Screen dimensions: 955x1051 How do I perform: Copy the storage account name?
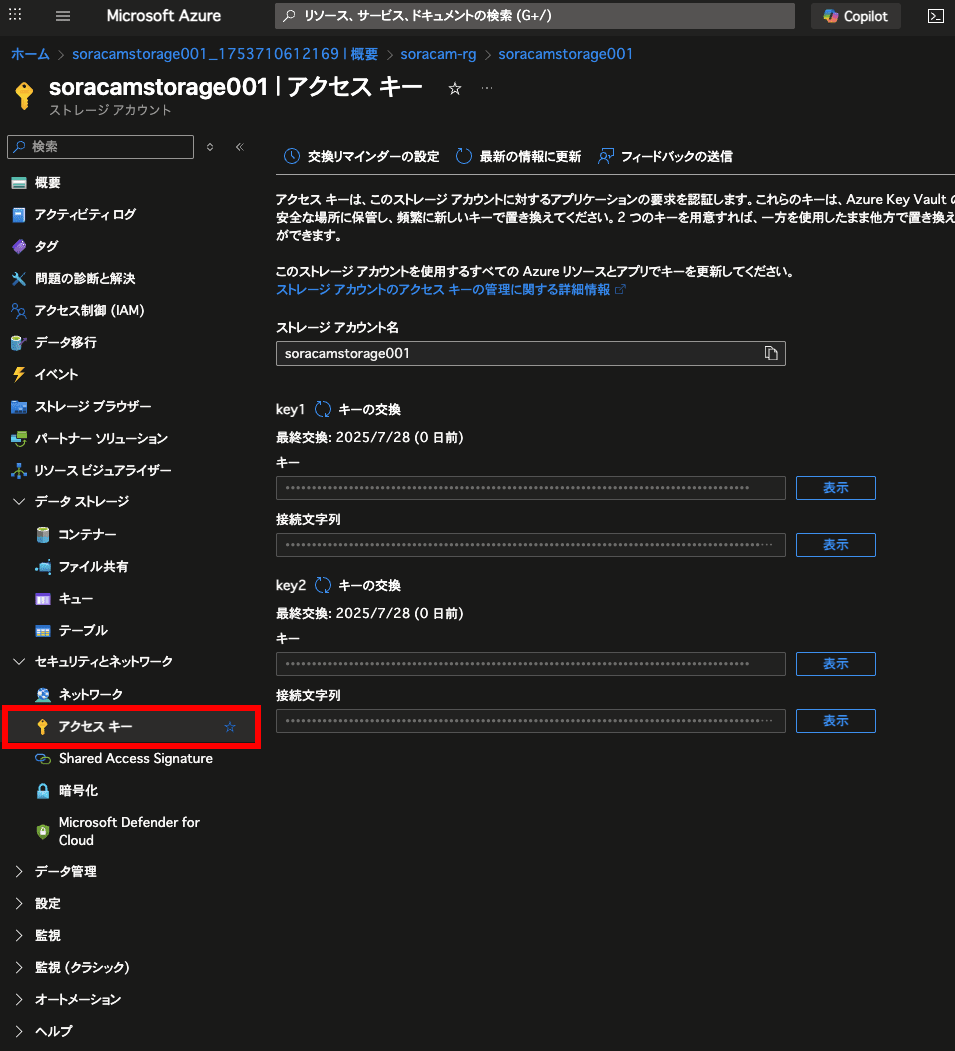[x=771, y=353]
